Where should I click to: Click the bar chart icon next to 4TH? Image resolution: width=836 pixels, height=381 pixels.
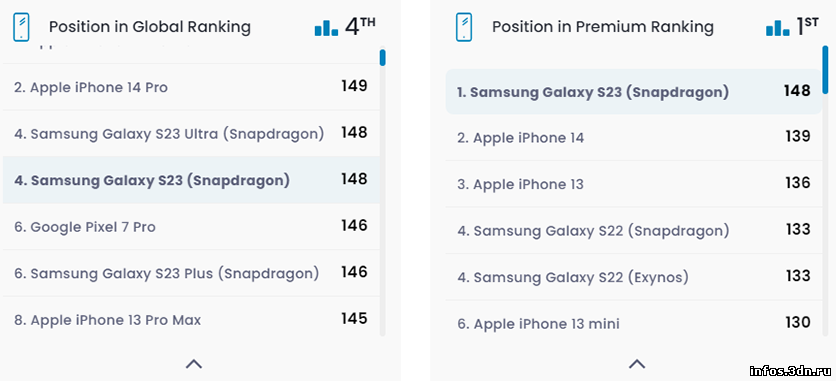tap(326, 28)
